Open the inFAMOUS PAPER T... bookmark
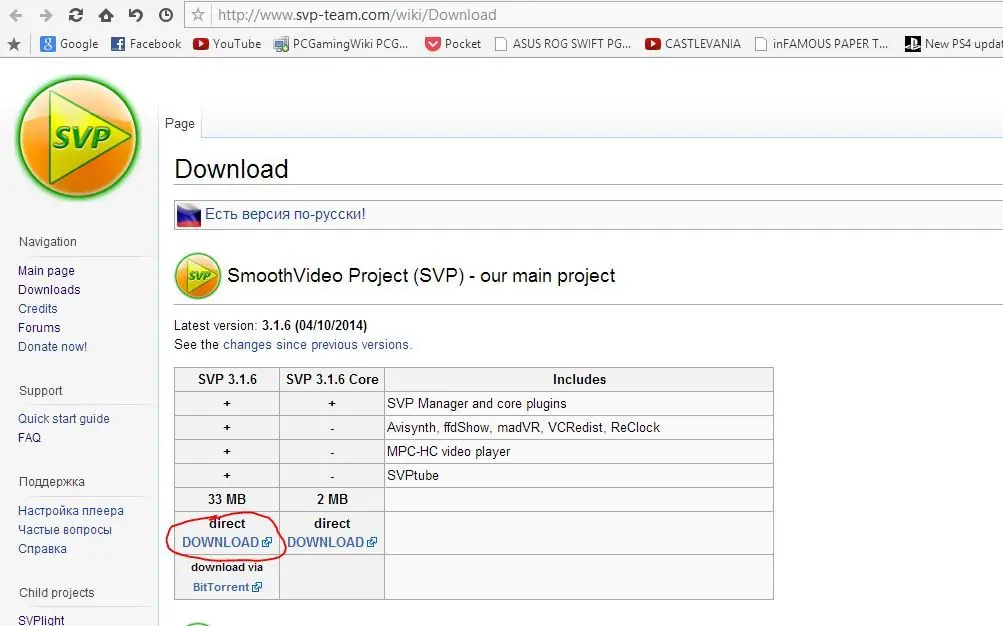 [x=822, y=44]
